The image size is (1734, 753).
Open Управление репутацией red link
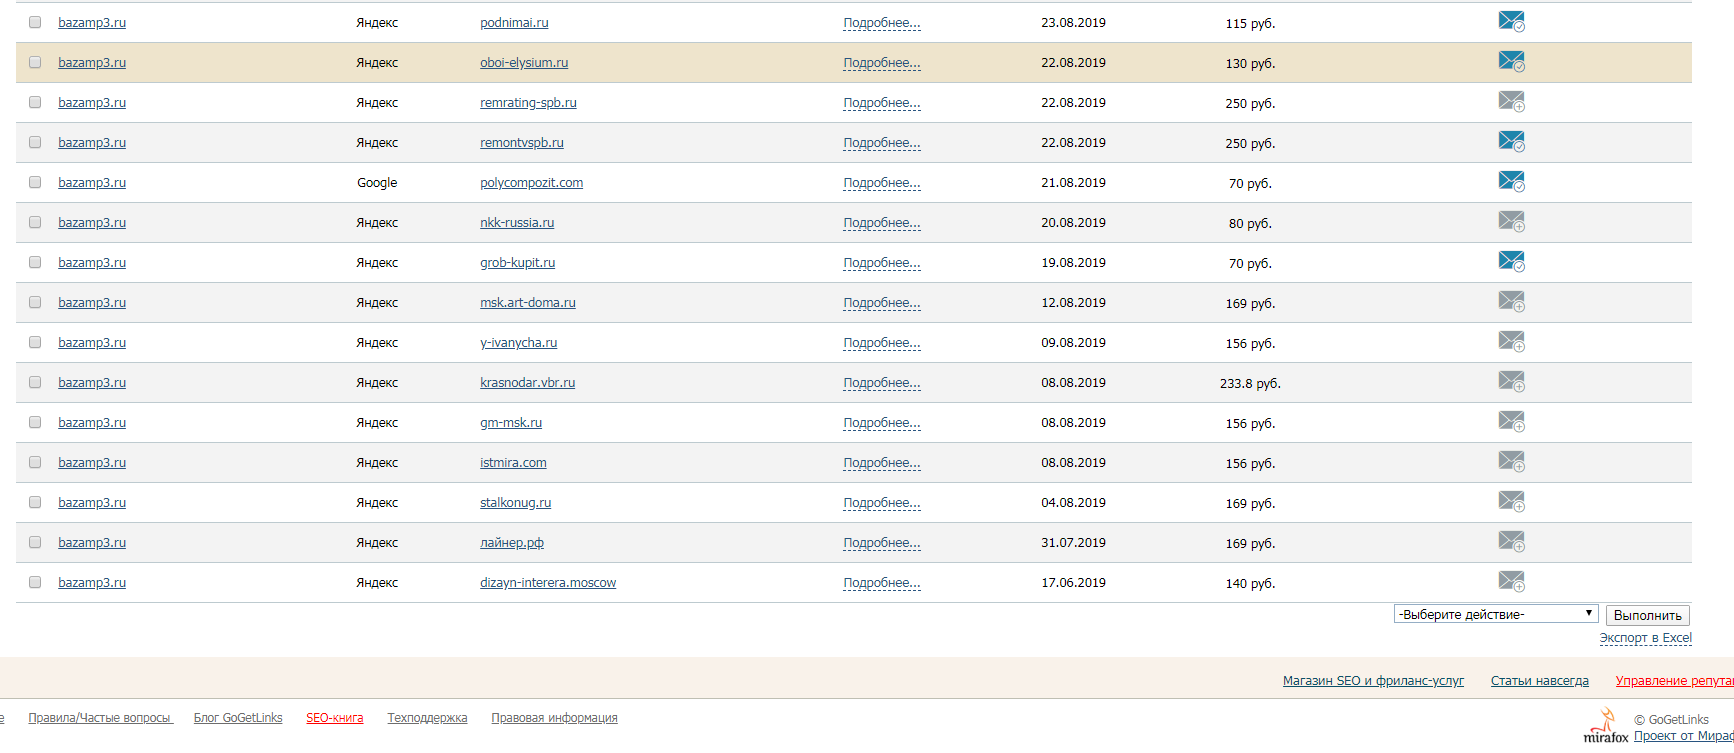click(x=1674, y=681)
